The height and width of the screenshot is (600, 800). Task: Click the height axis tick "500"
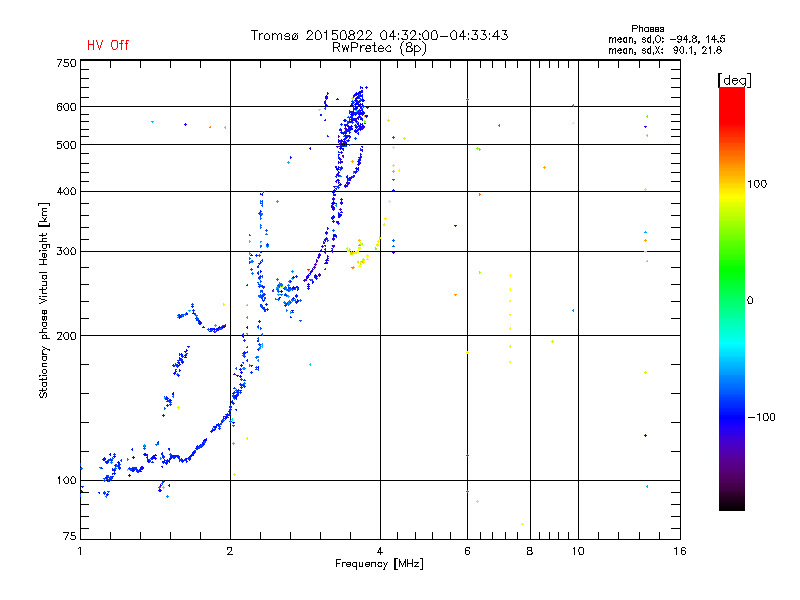(x=66, y=145)
